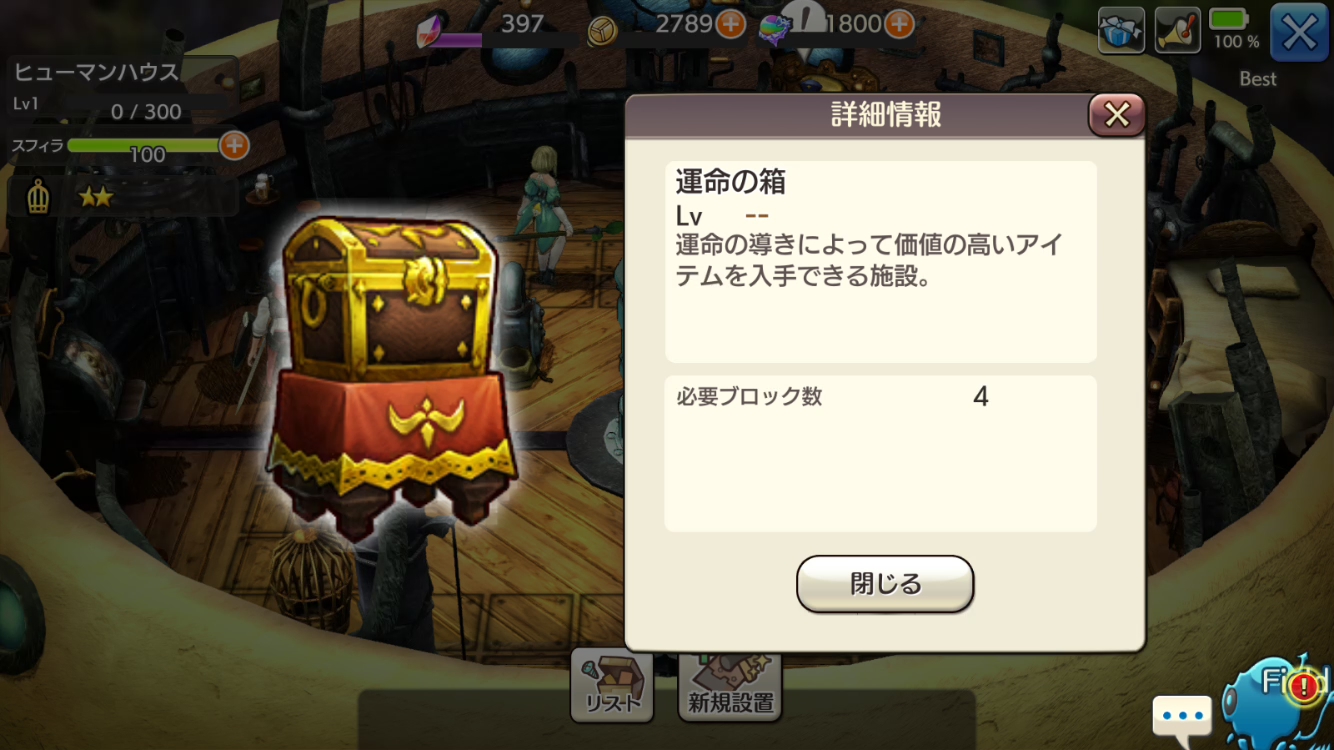Screen dimensions: 1334x750
Task: Refill スフィラ with the plus icon
Action: coord(234,145)
